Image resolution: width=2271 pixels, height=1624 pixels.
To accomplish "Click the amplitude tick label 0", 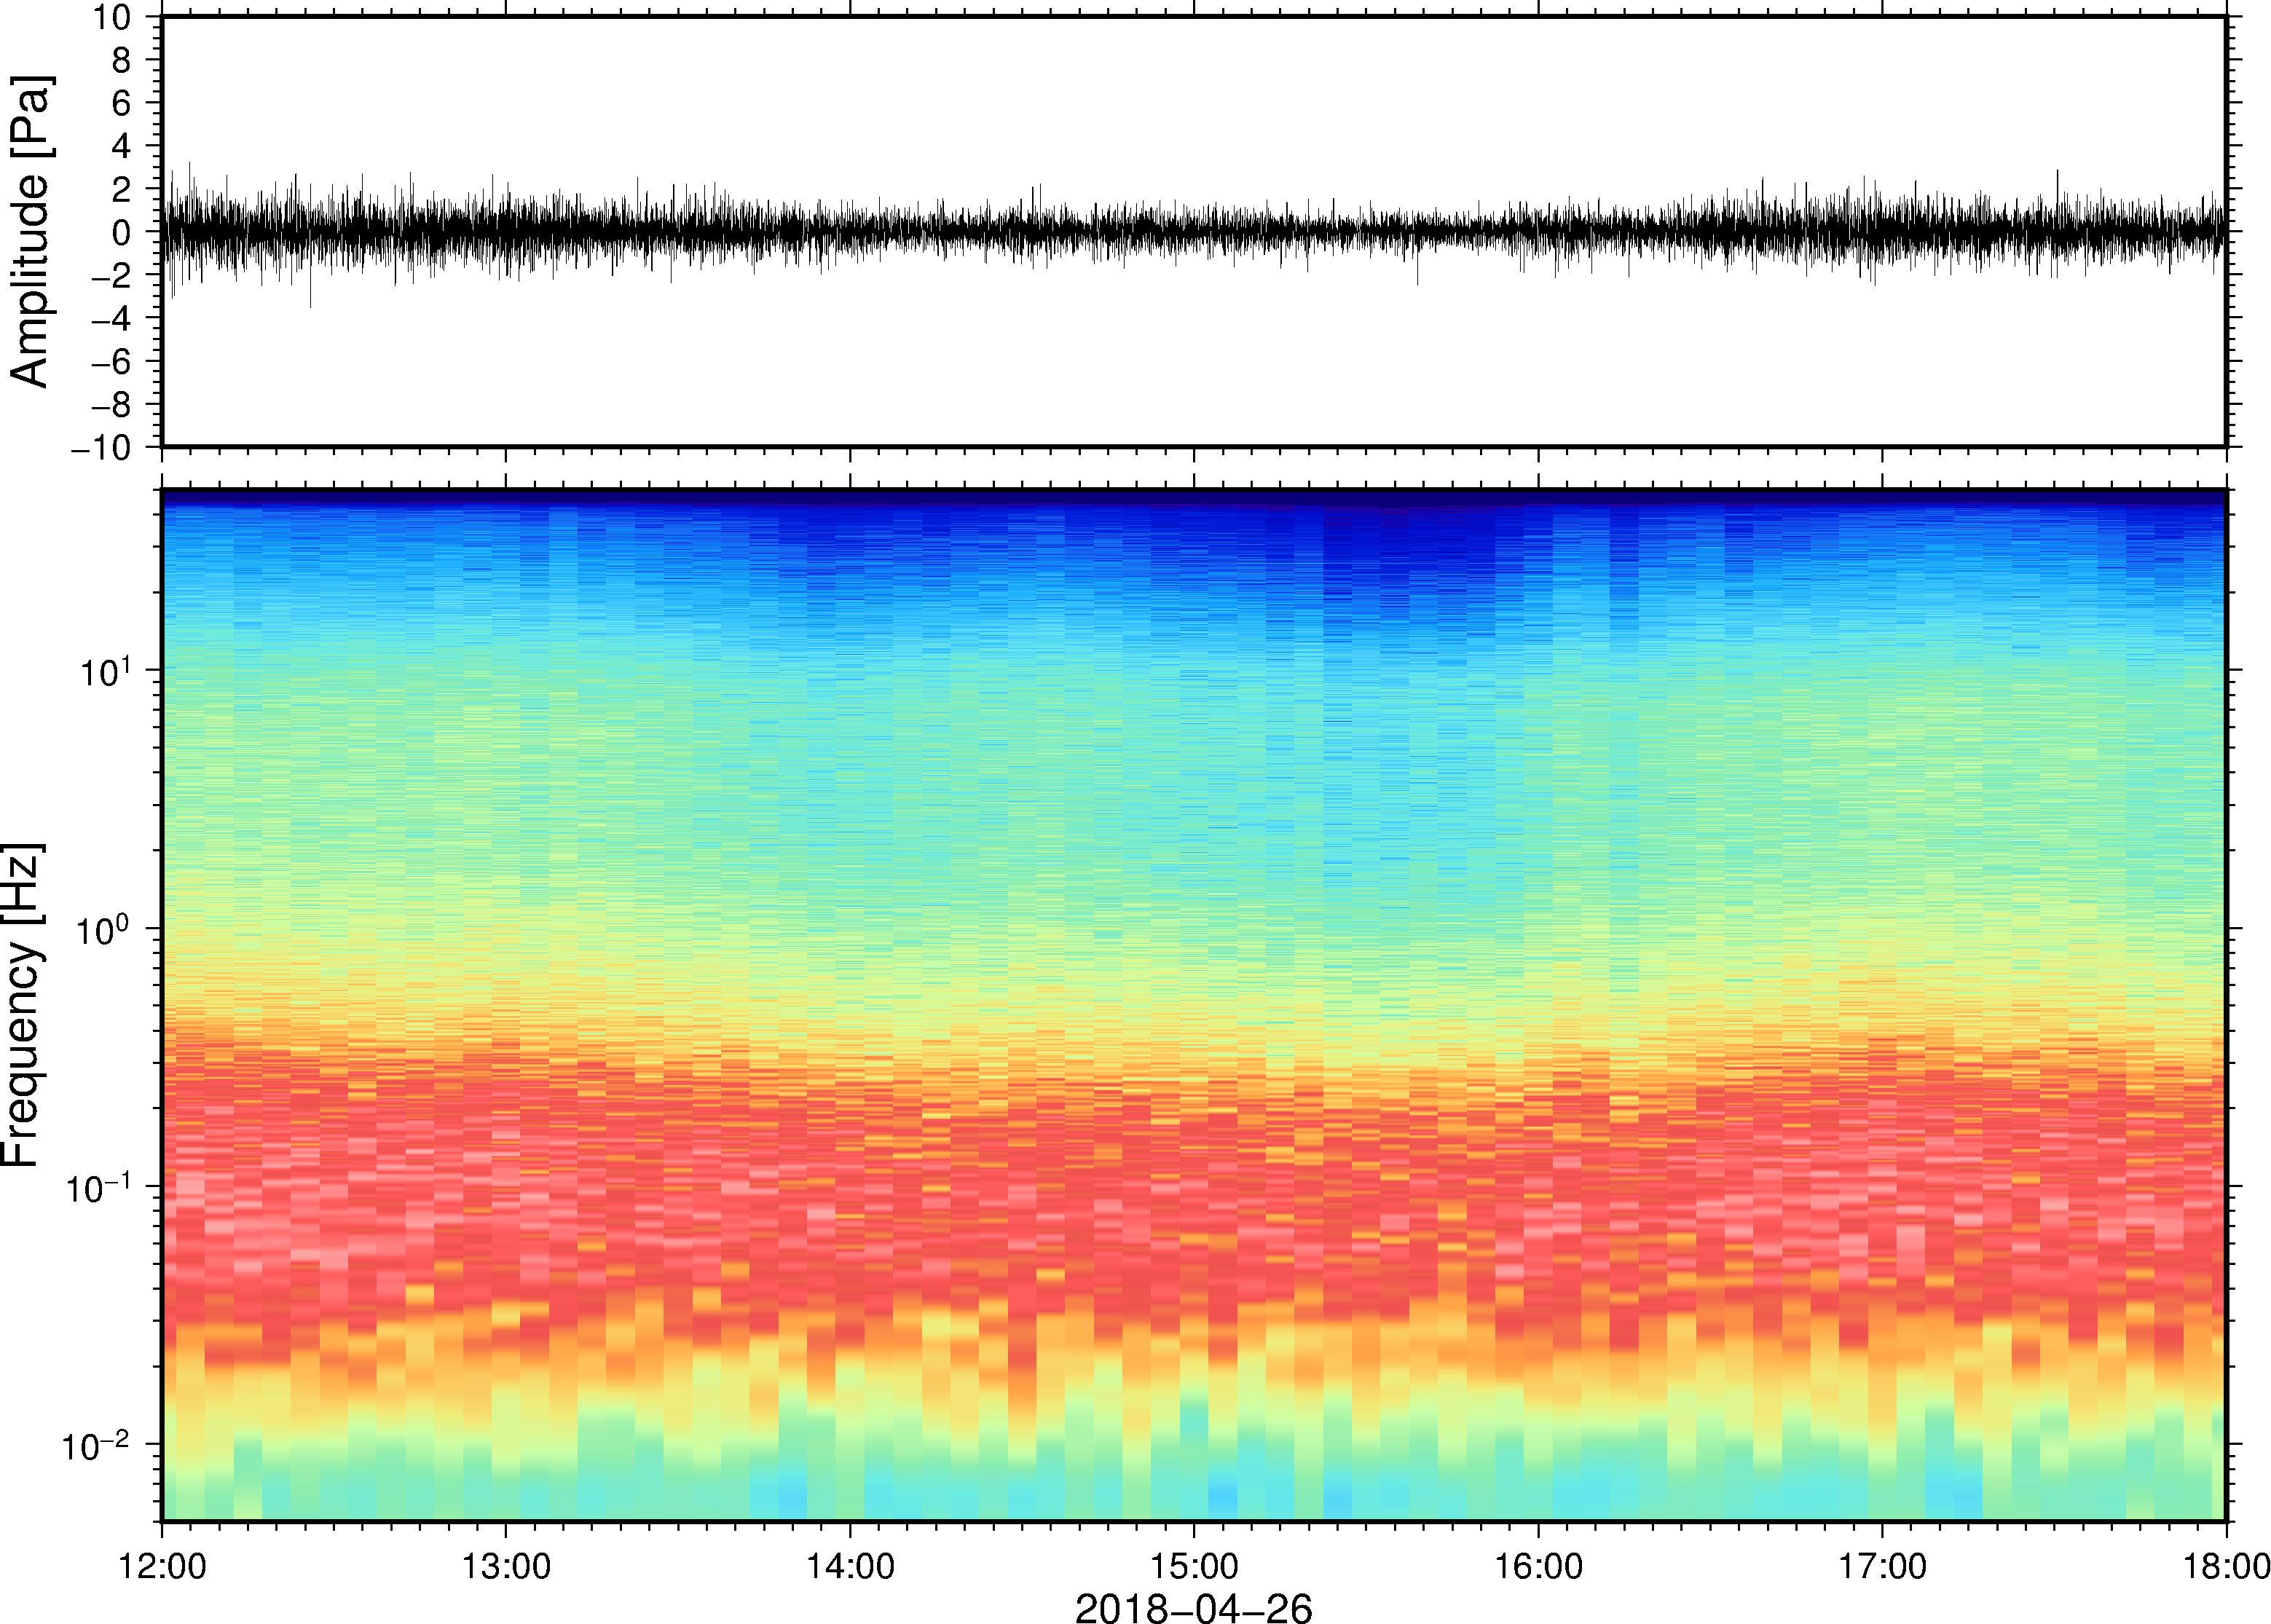I will coord(122,232).
